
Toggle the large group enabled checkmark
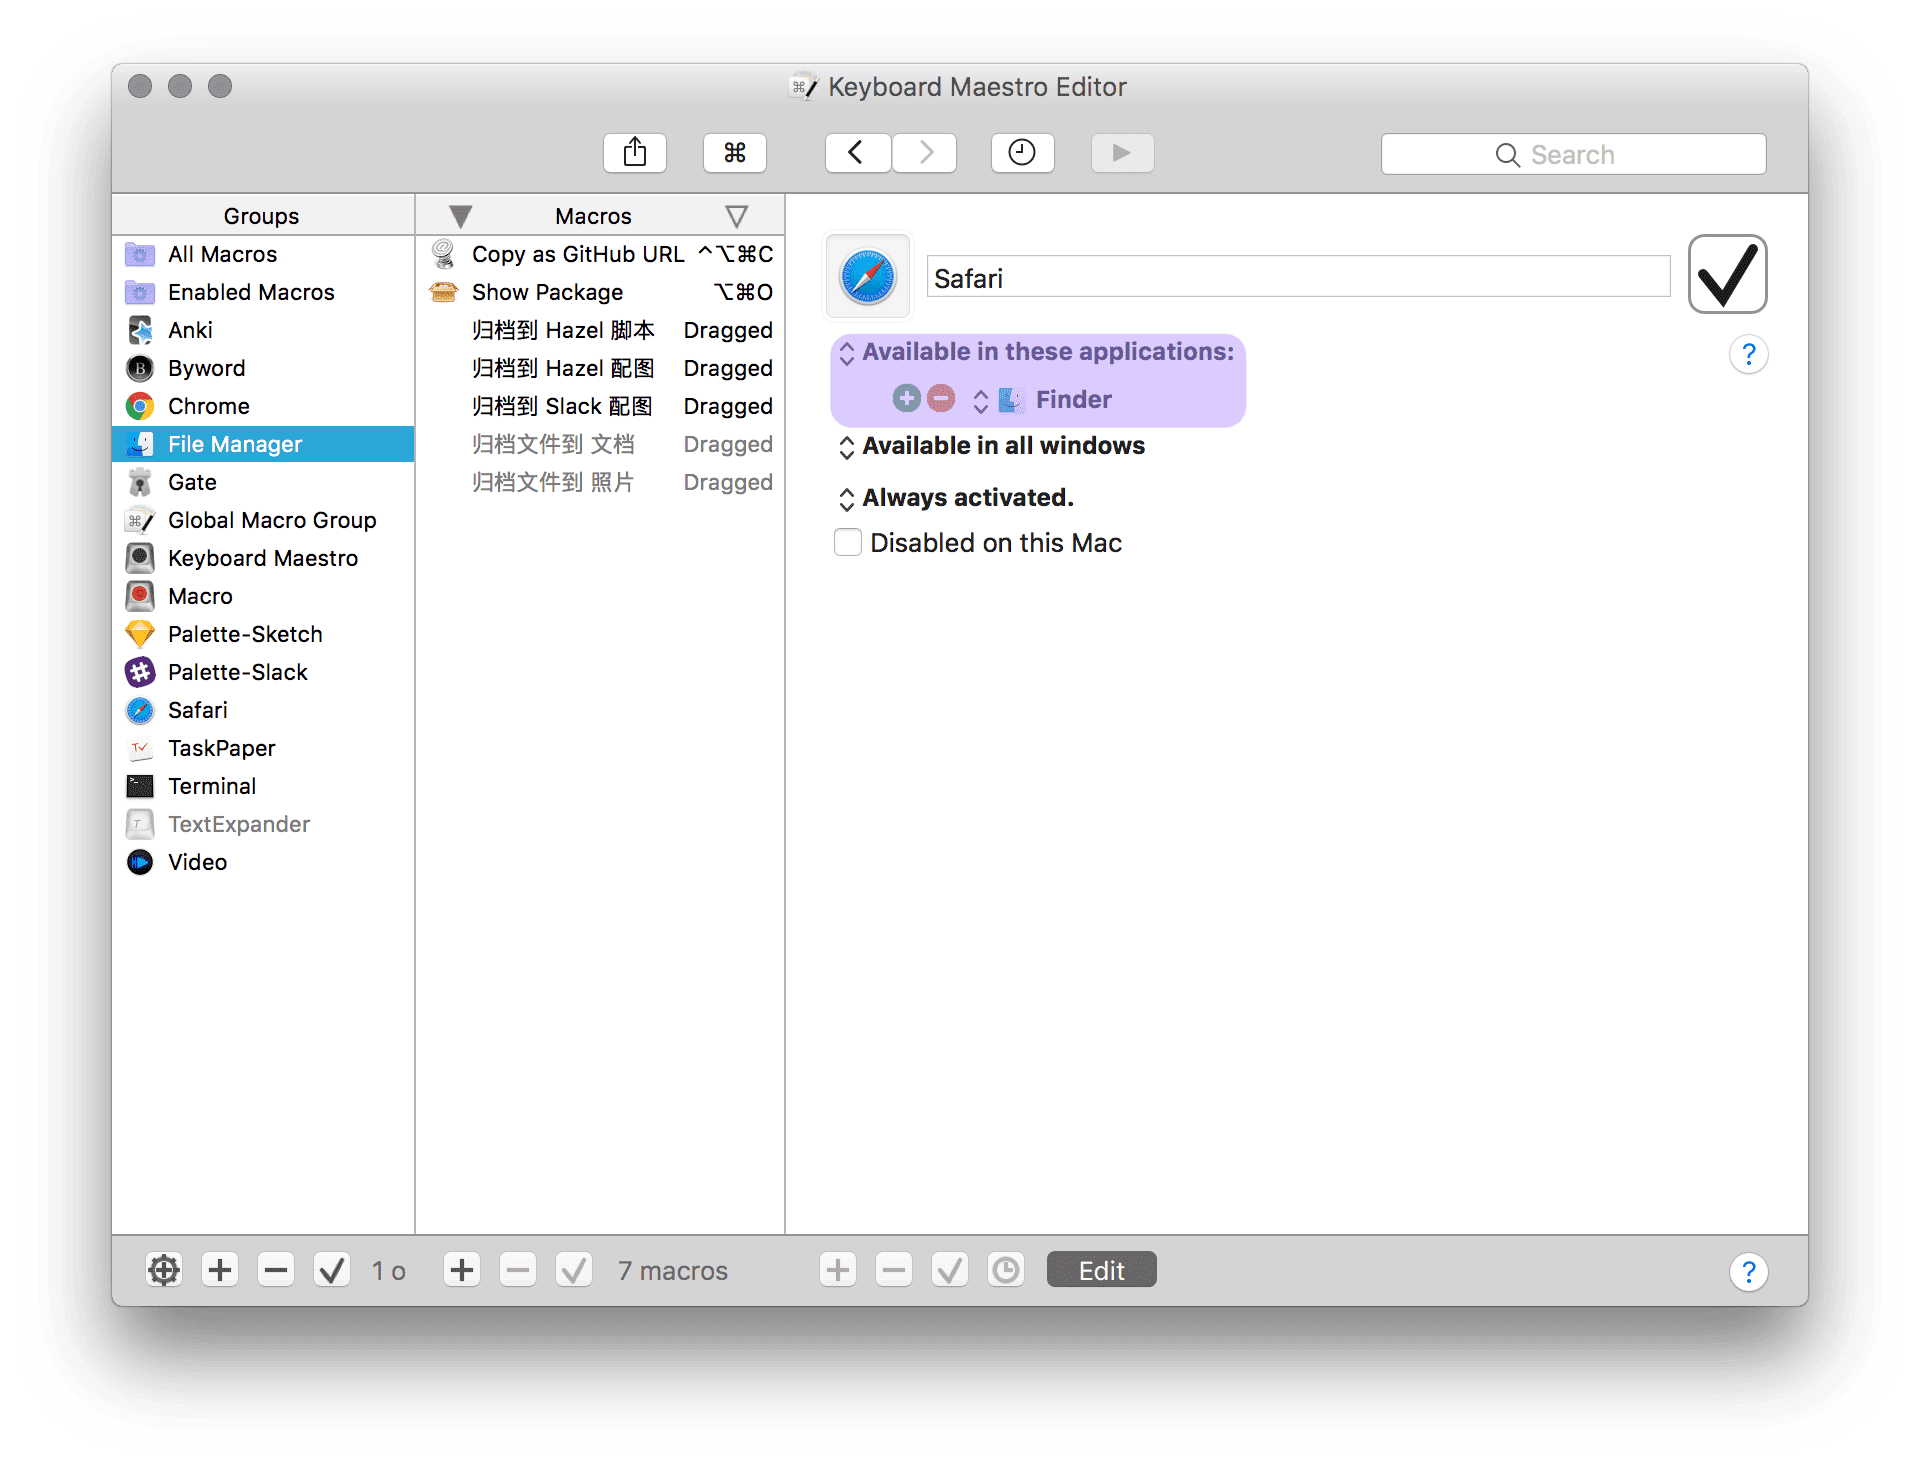point(1726,275)
